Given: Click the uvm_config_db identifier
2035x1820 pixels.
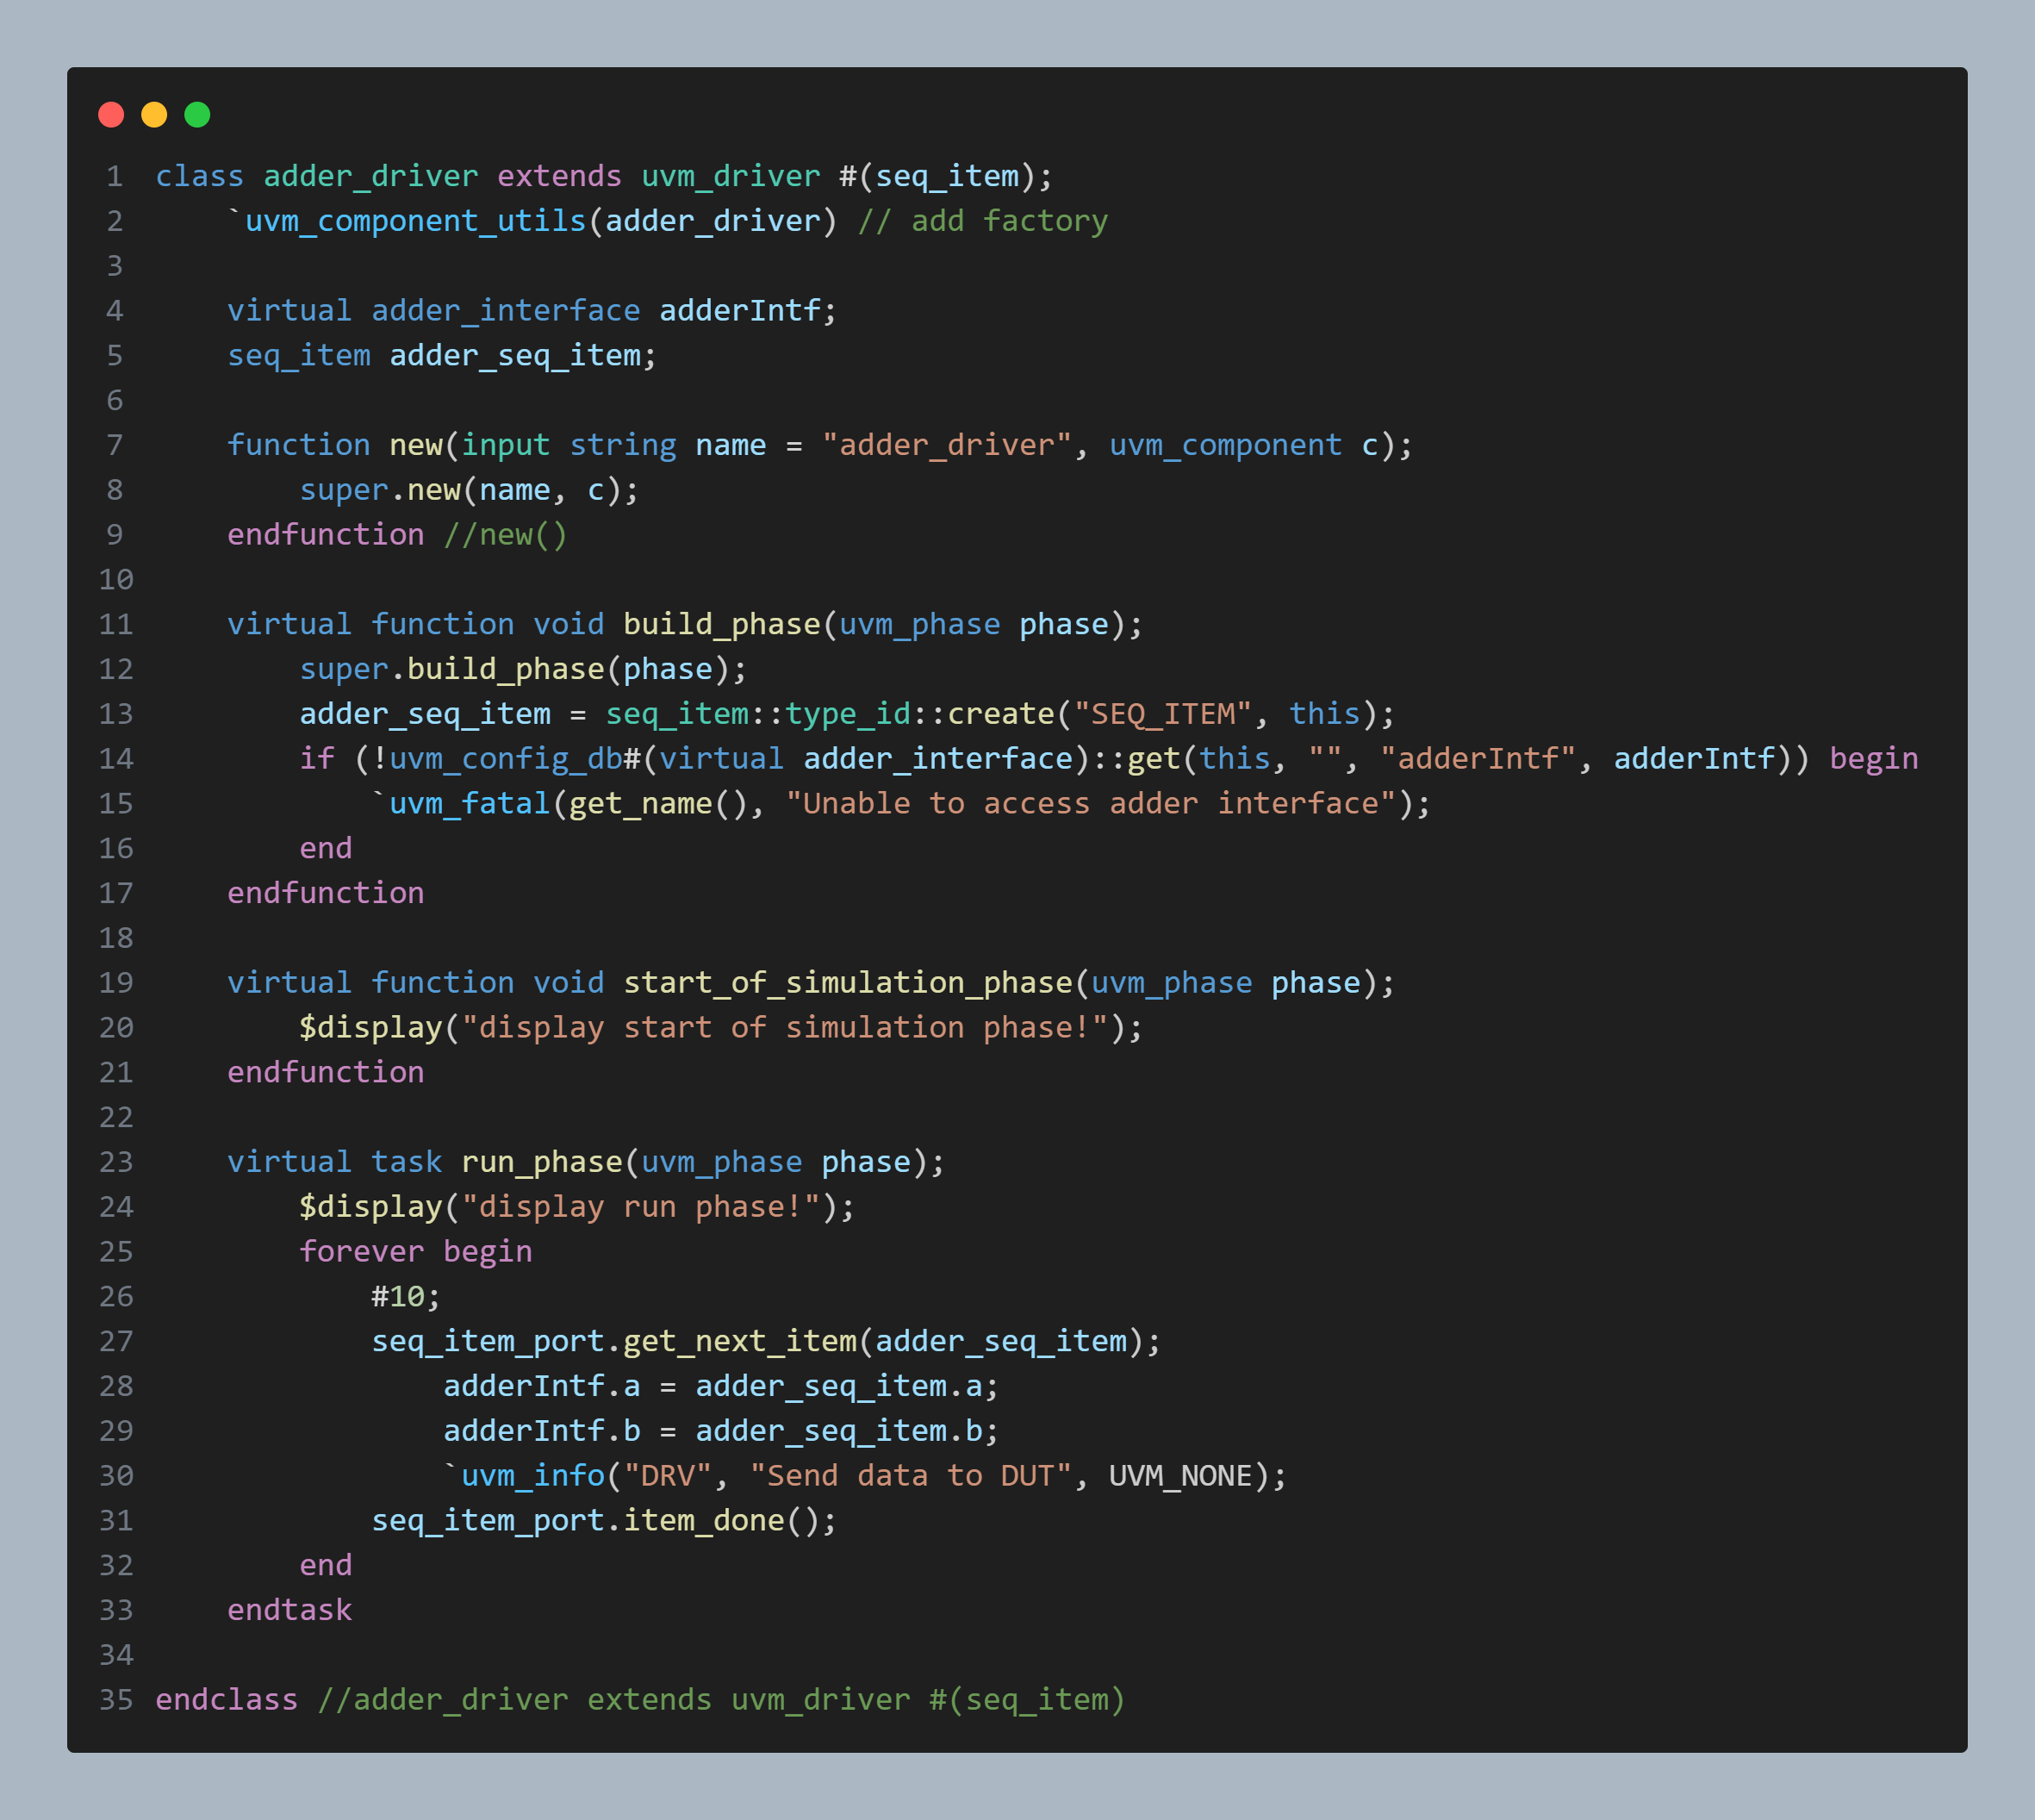Looking at the screenshot, I should [506, 759].
